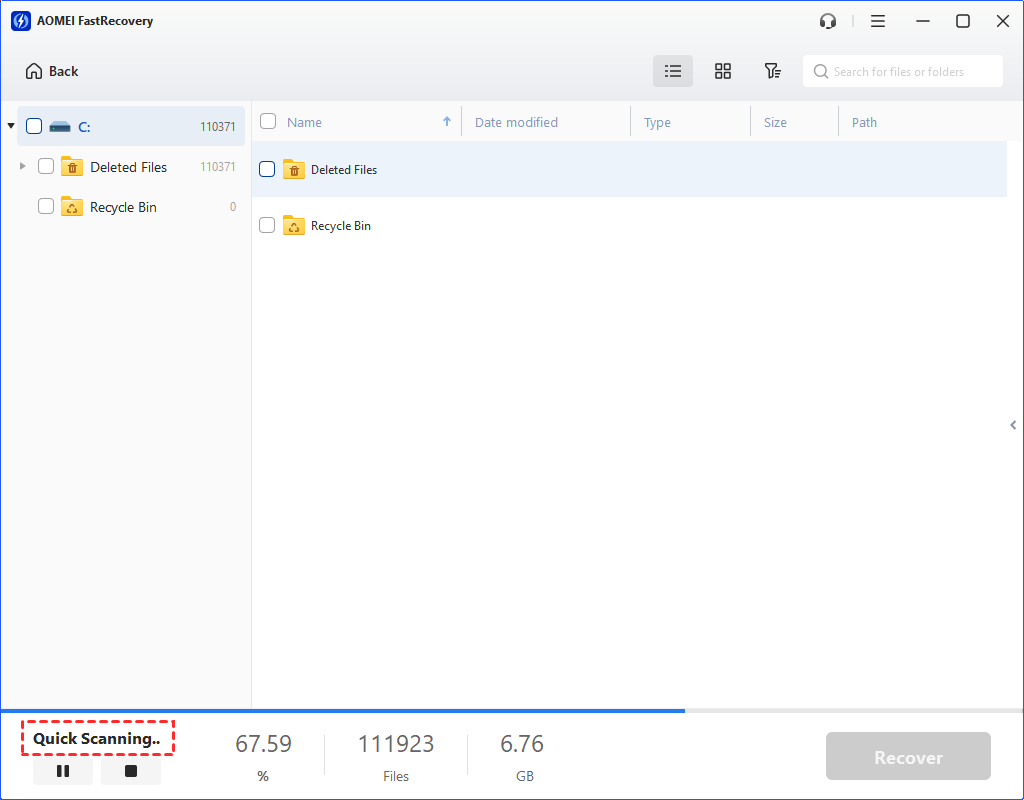
Task: Open the filter options
Action: point(773,71)
